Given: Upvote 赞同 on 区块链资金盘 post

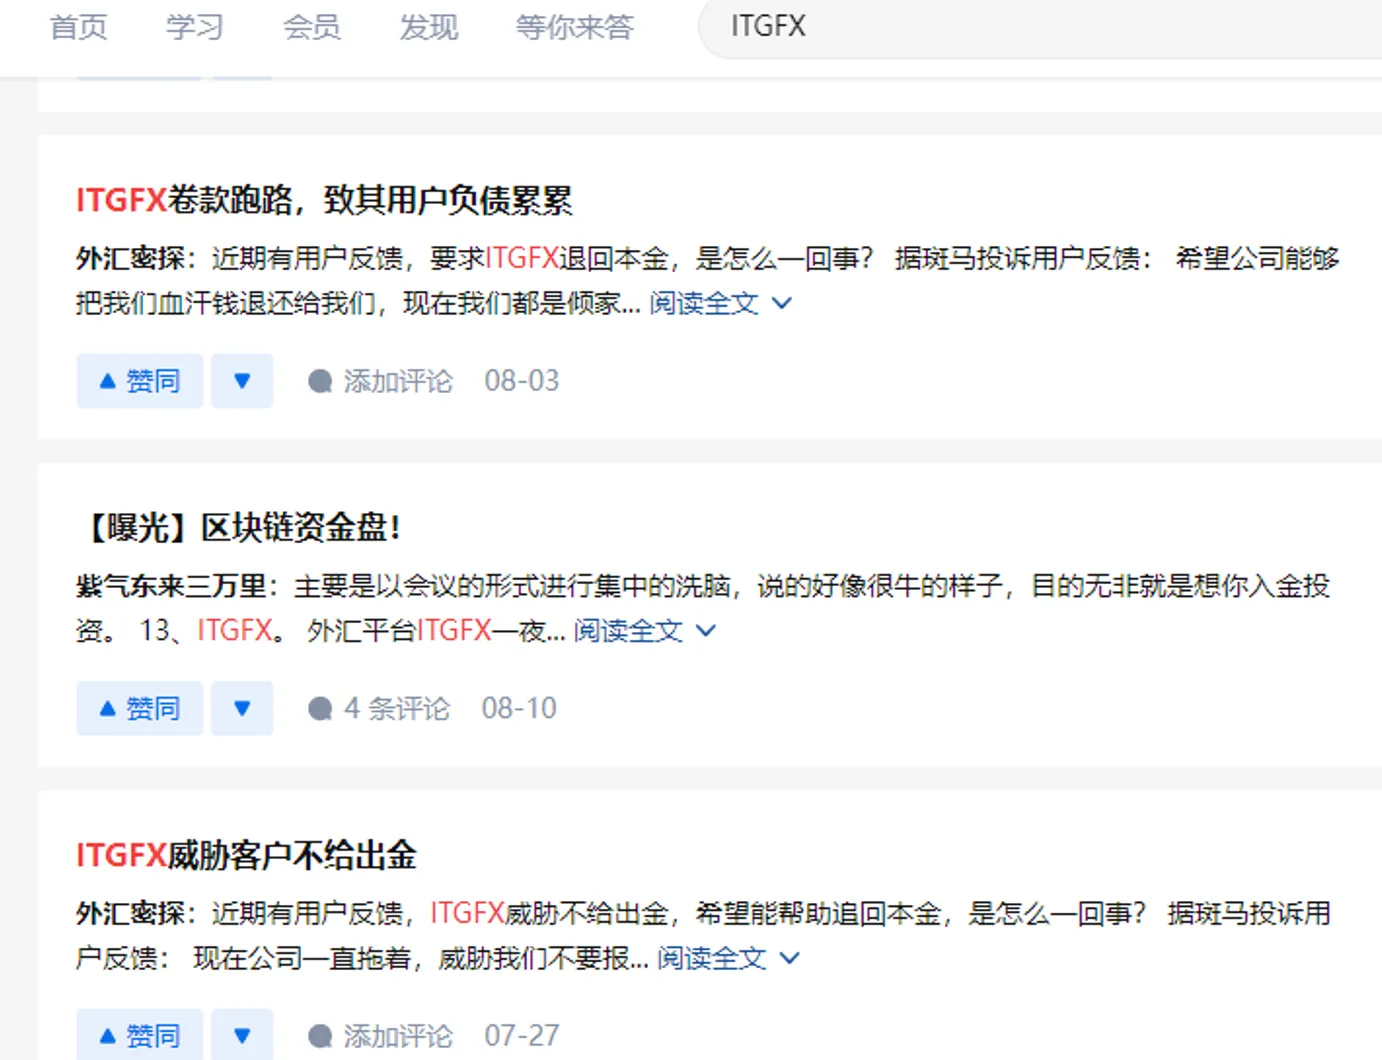Looking at the screenshot, I should click(x=140, y=708).
